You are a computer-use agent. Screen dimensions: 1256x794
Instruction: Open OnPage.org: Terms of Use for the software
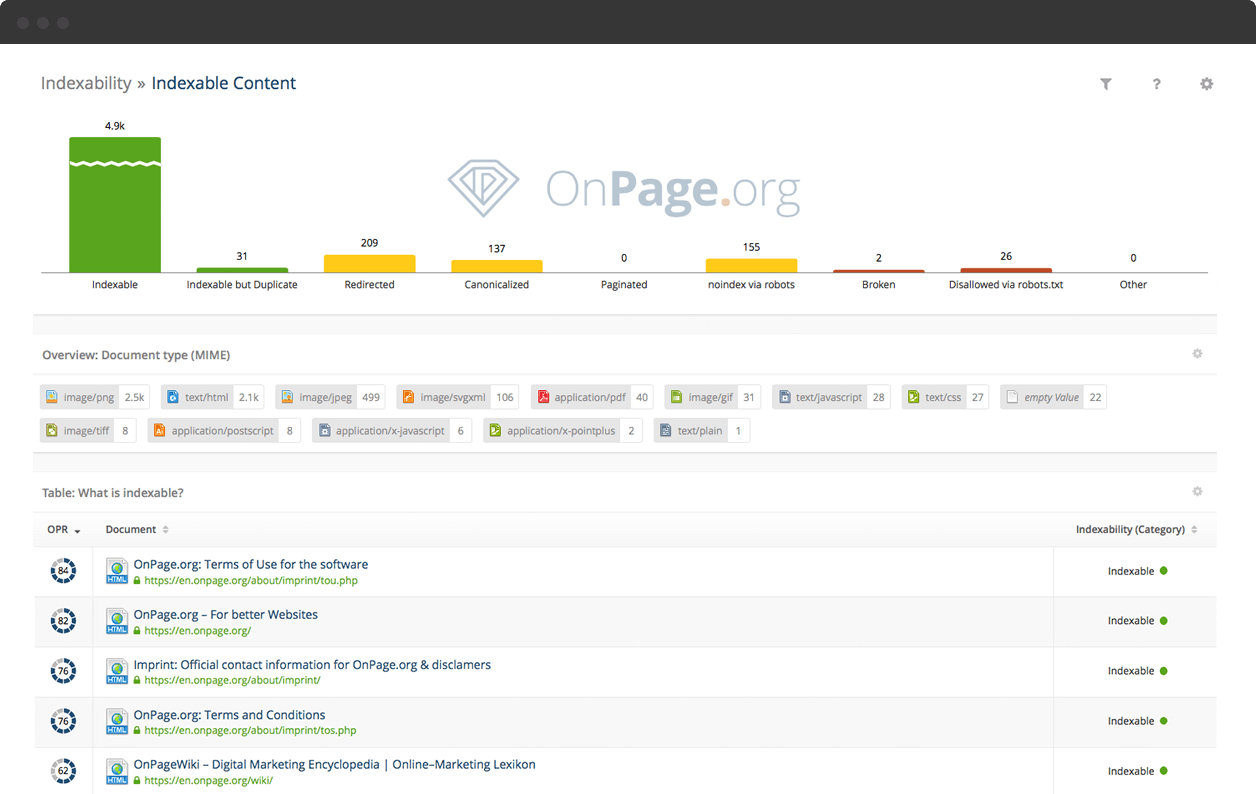click(x=251, y=564)
